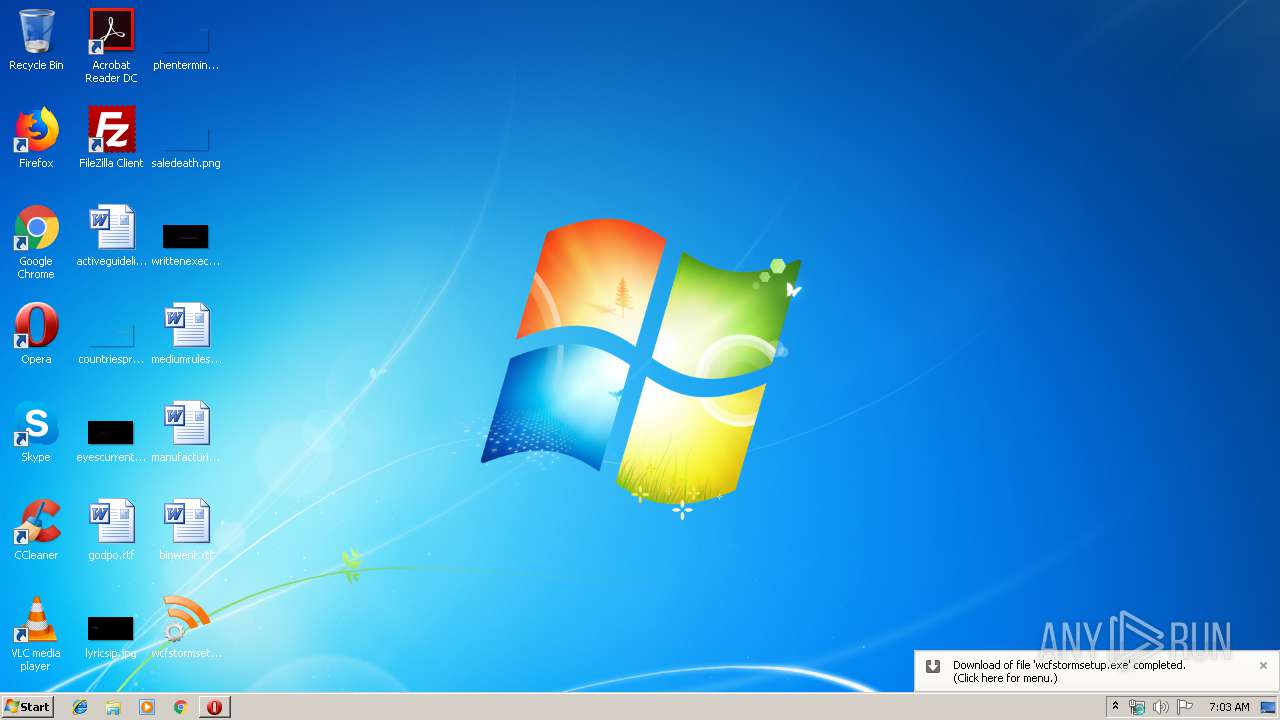Select the manufacturi... Word document
This screenshot has width=1280, height=720.
coord(186,432)
